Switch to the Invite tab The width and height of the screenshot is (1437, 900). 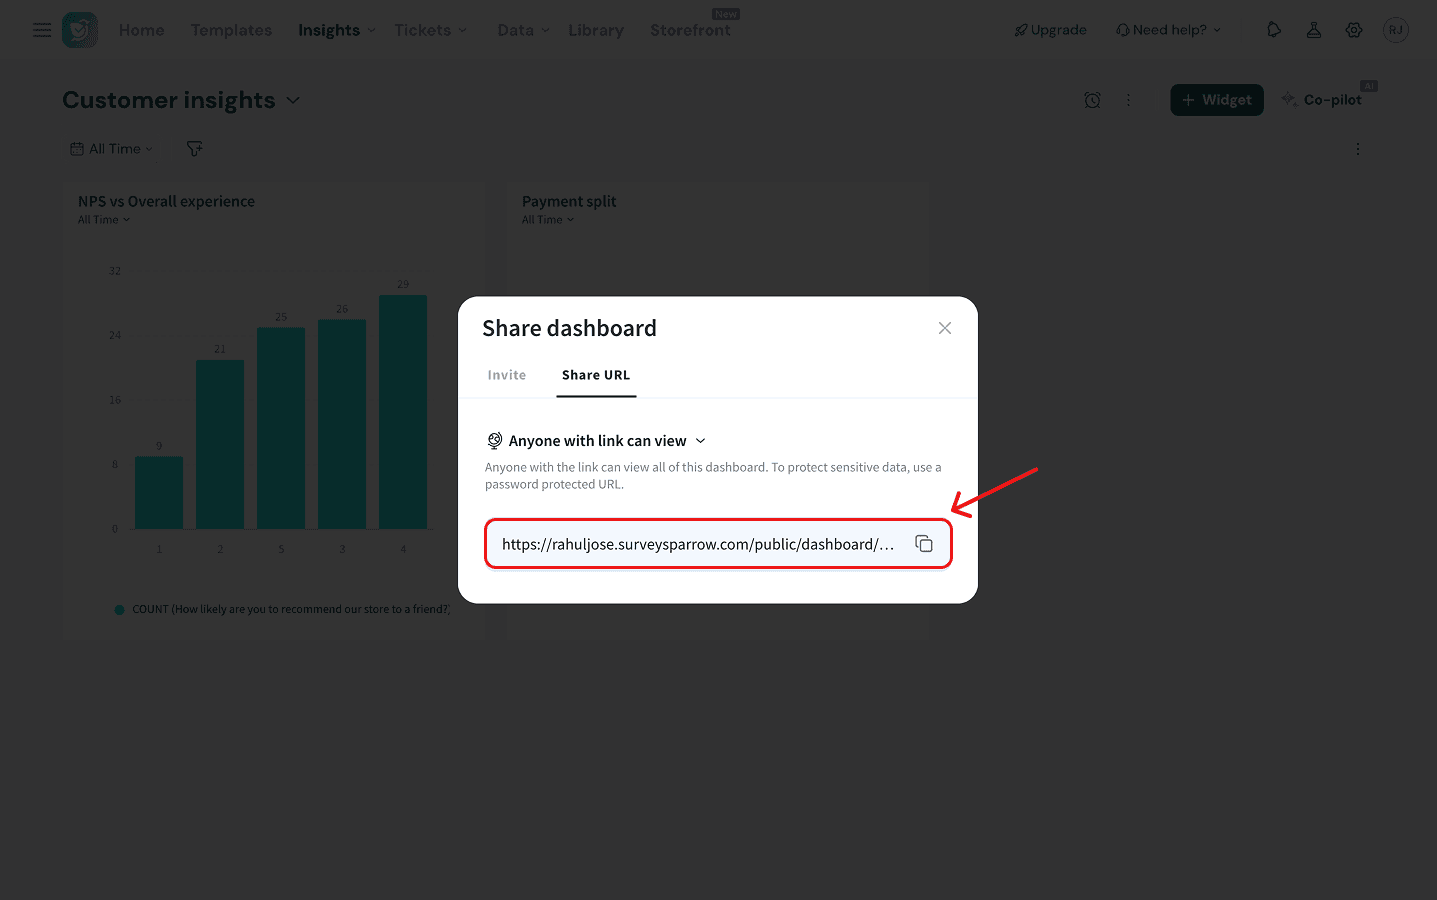click(507, 375)
